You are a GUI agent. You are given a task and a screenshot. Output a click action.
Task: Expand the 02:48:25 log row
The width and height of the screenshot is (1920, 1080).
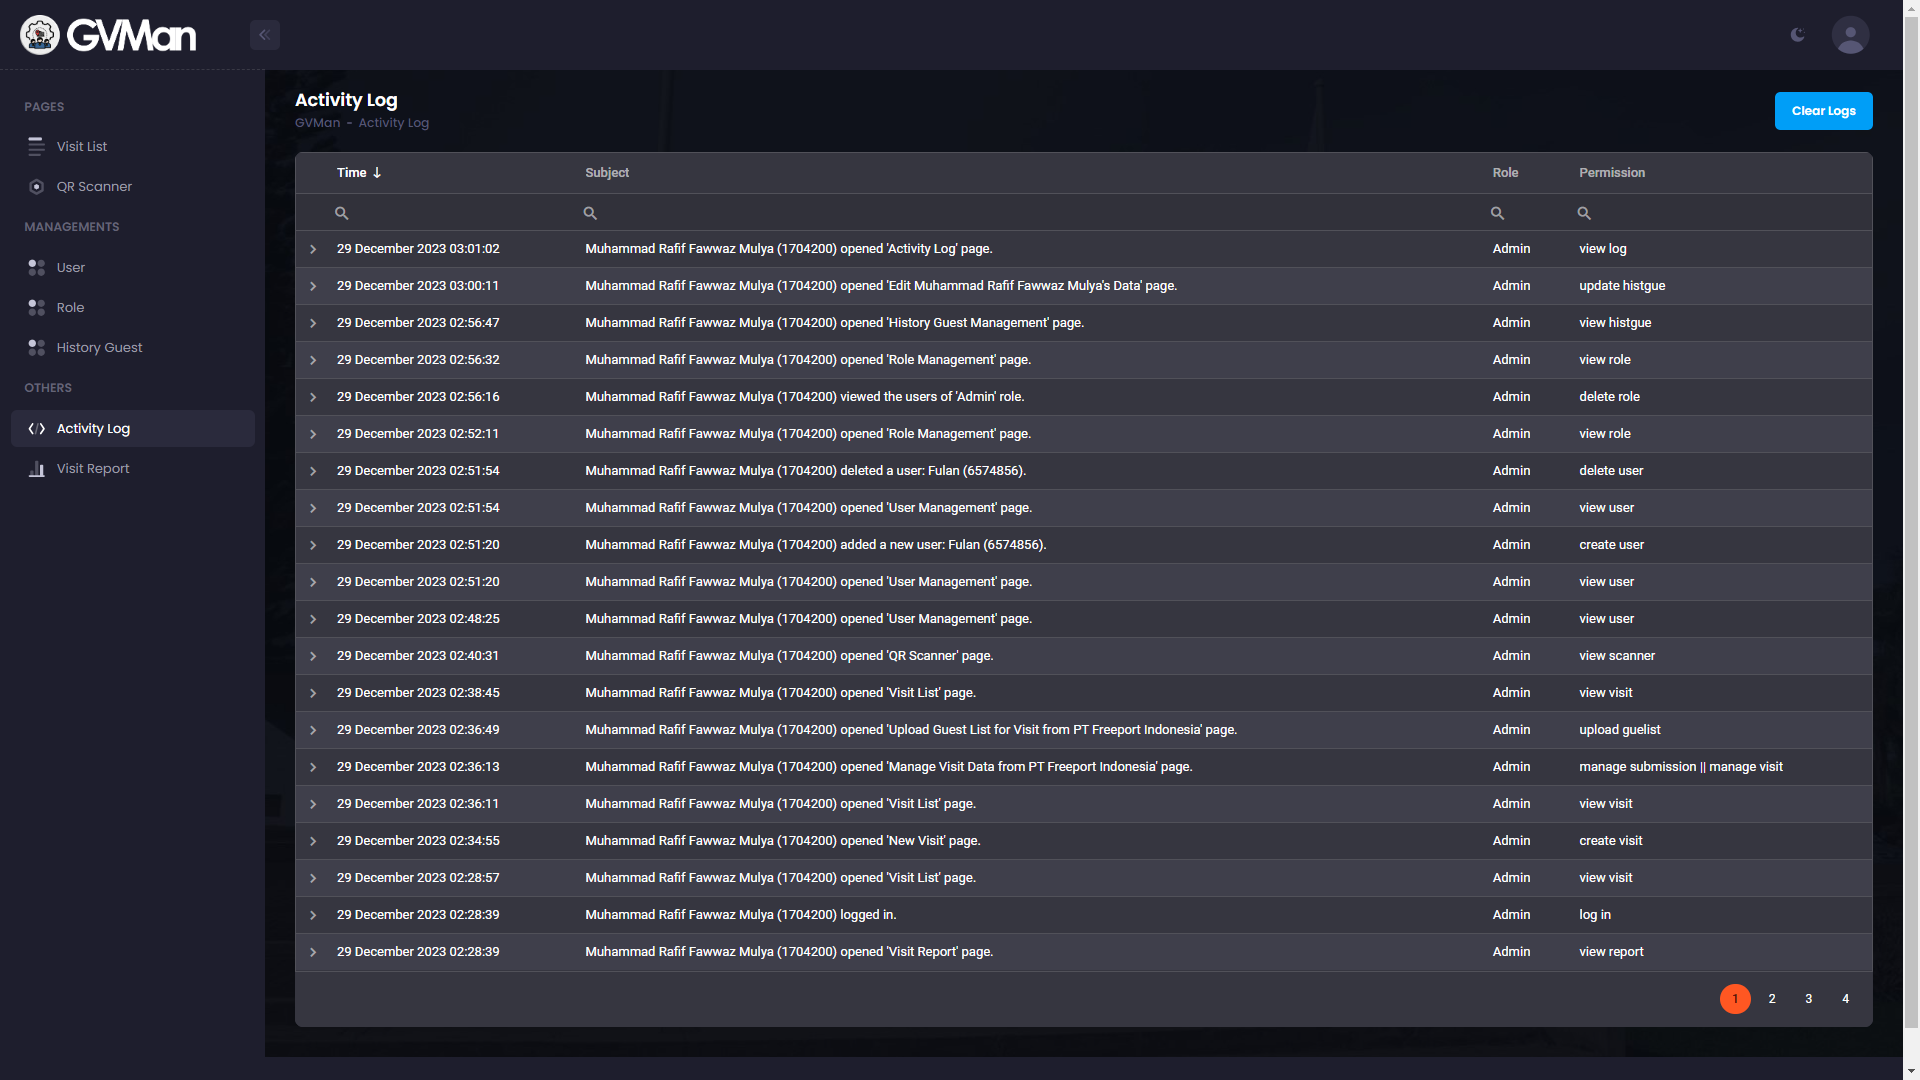click(313, 619)
